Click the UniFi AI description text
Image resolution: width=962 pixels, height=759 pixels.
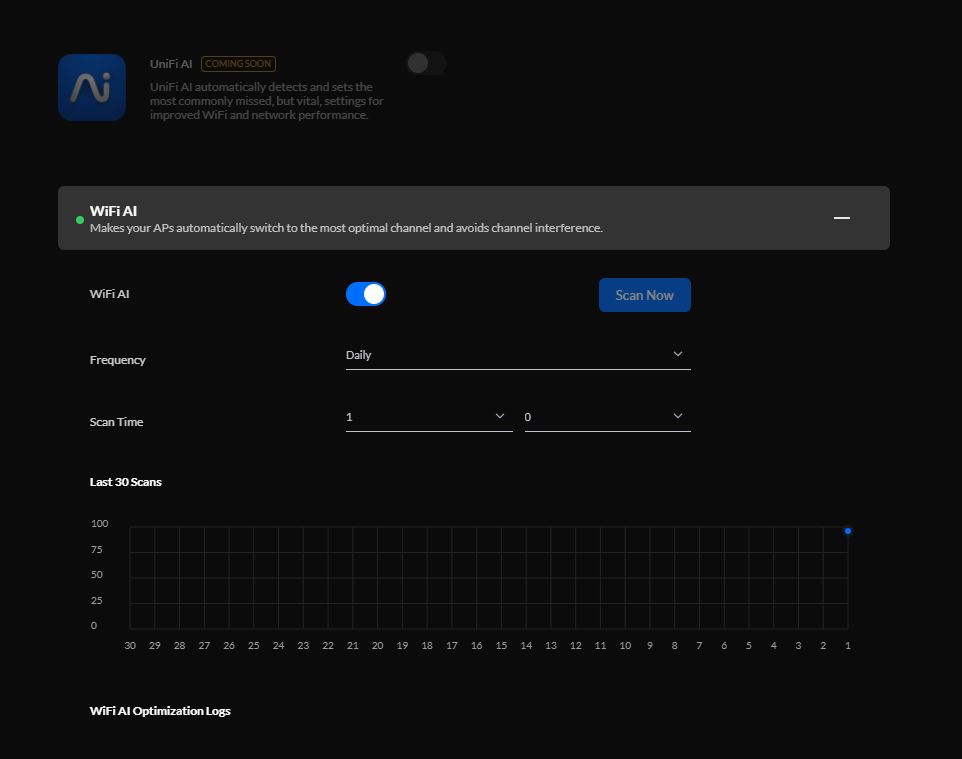tap(267, 101)
